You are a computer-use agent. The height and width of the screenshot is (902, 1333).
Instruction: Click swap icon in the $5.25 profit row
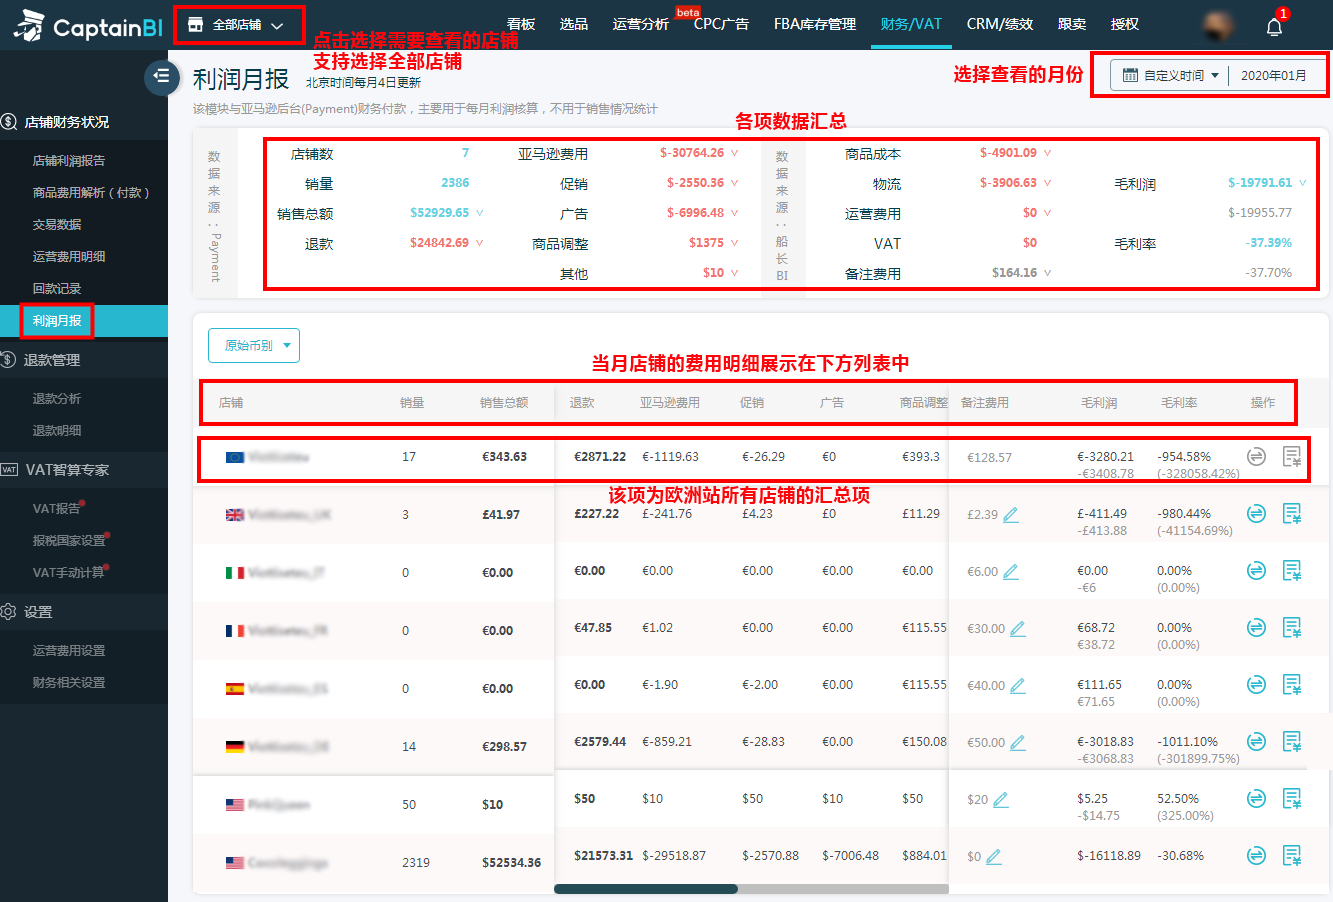tap(1257, 798)
